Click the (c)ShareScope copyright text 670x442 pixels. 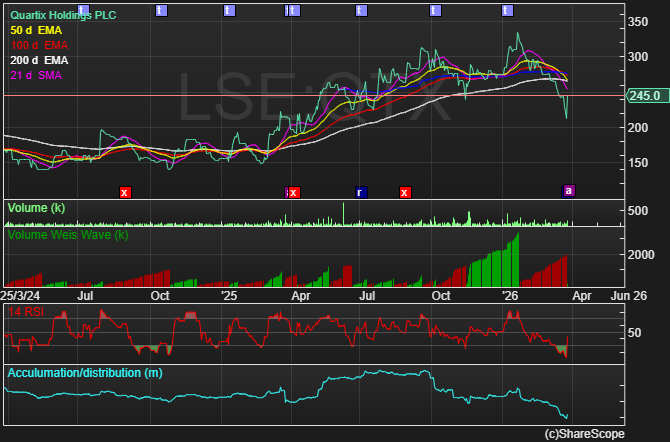[x=584, y=434]
